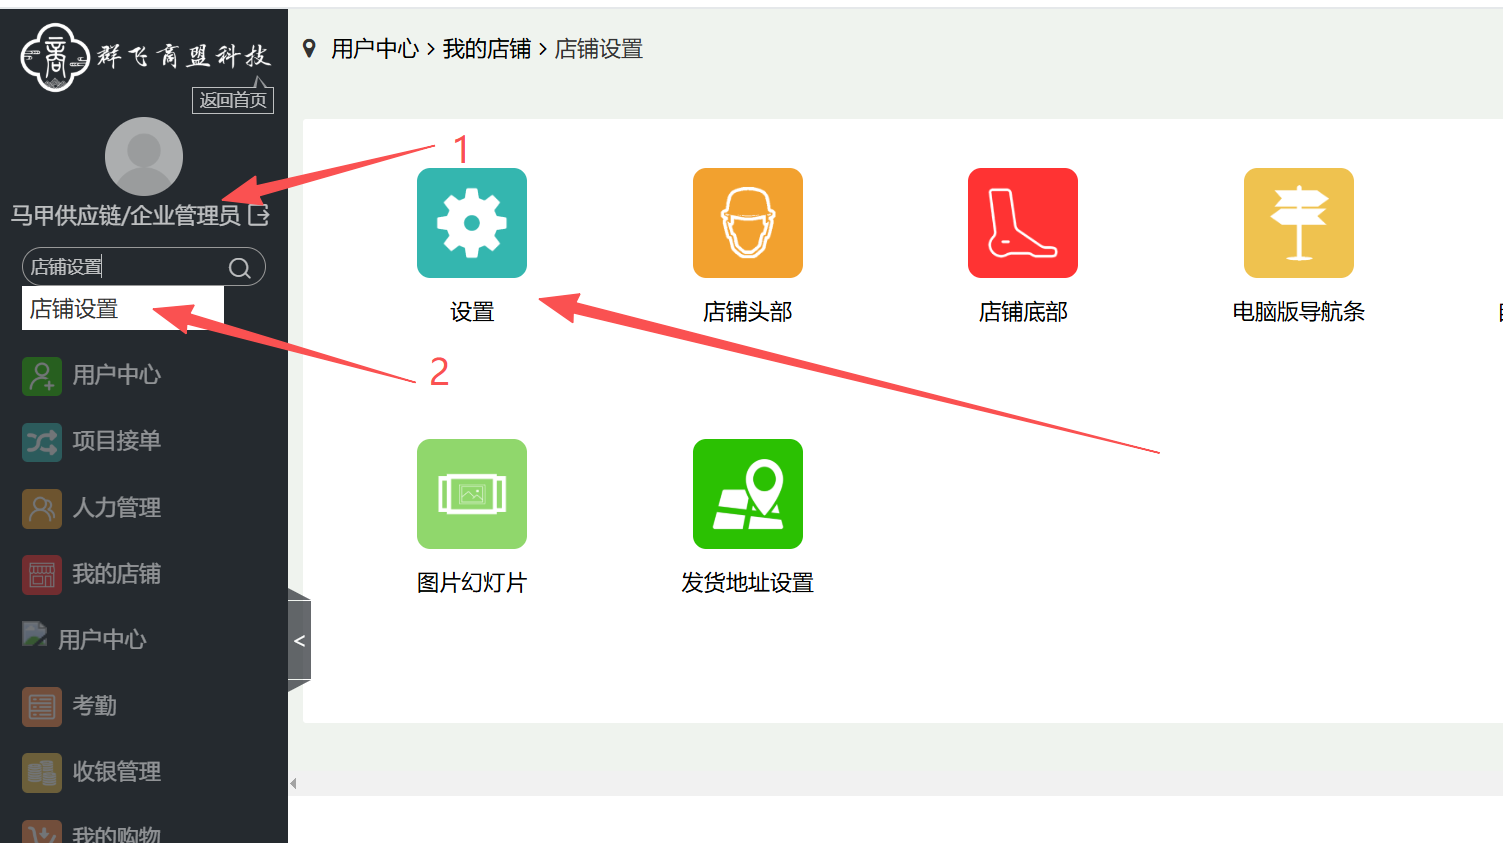Viewport: 1503px width, 843px height.
Task: Open the yellow 电脑版导航条 signpost icon
Action: tap(1298, 223)
